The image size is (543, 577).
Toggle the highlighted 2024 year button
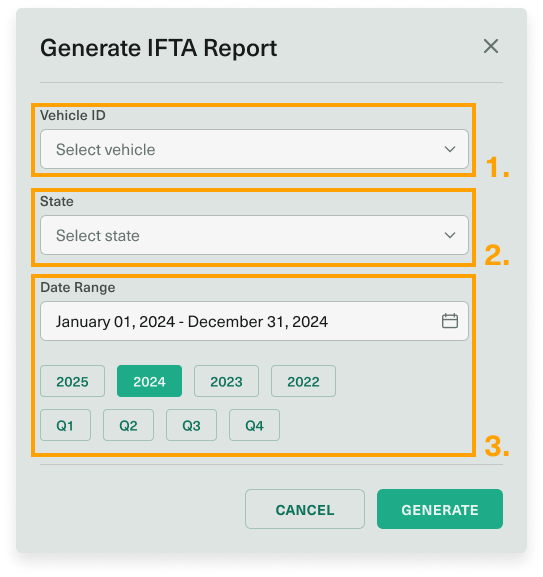click(149, 381)
